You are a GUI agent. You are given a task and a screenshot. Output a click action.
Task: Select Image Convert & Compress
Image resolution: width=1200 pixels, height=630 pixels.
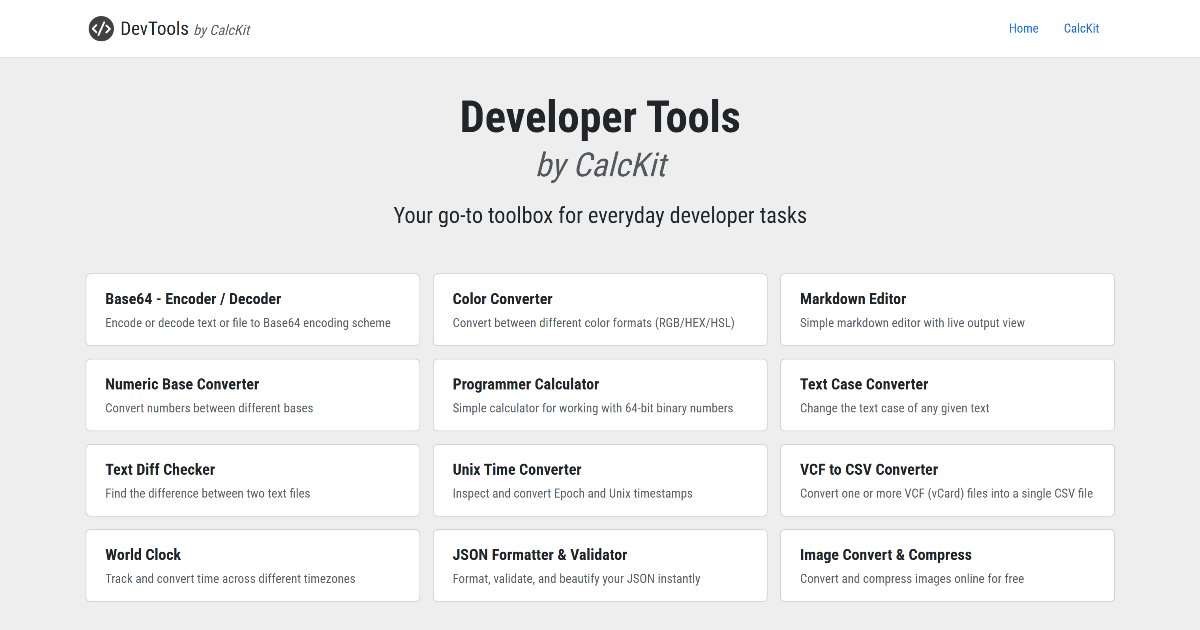pyautogui.click(x=947, y=565)
